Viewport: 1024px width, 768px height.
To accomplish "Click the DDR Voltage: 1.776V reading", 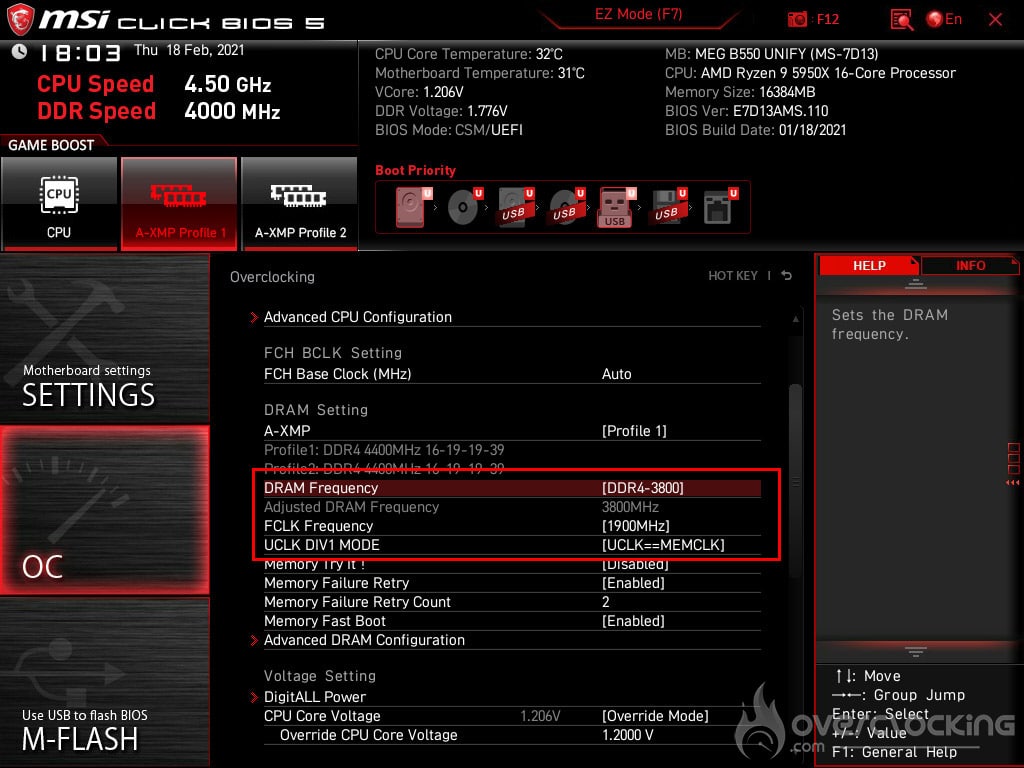I will (x=441, y=111).
